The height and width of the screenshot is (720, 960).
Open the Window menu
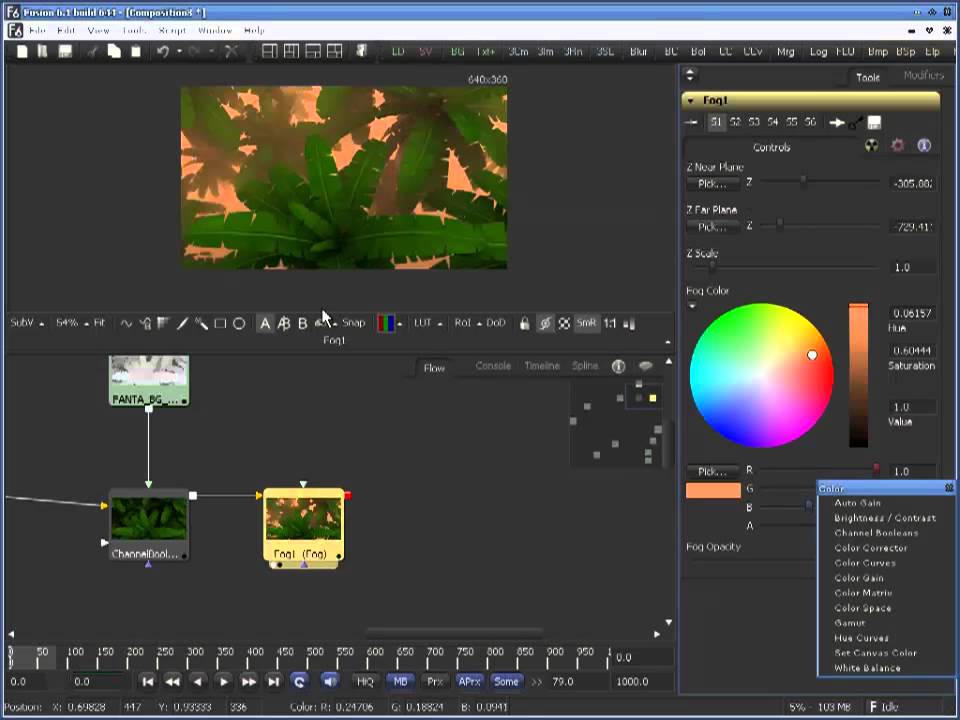(215, 30)
